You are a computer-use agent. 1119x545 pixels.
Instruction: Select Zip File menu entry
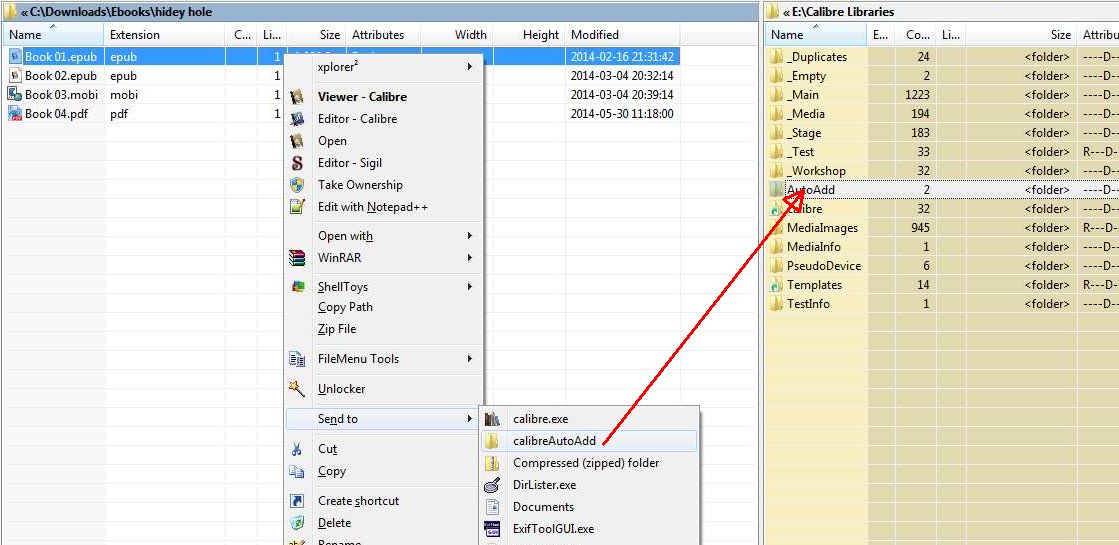[x=383, y=330]
